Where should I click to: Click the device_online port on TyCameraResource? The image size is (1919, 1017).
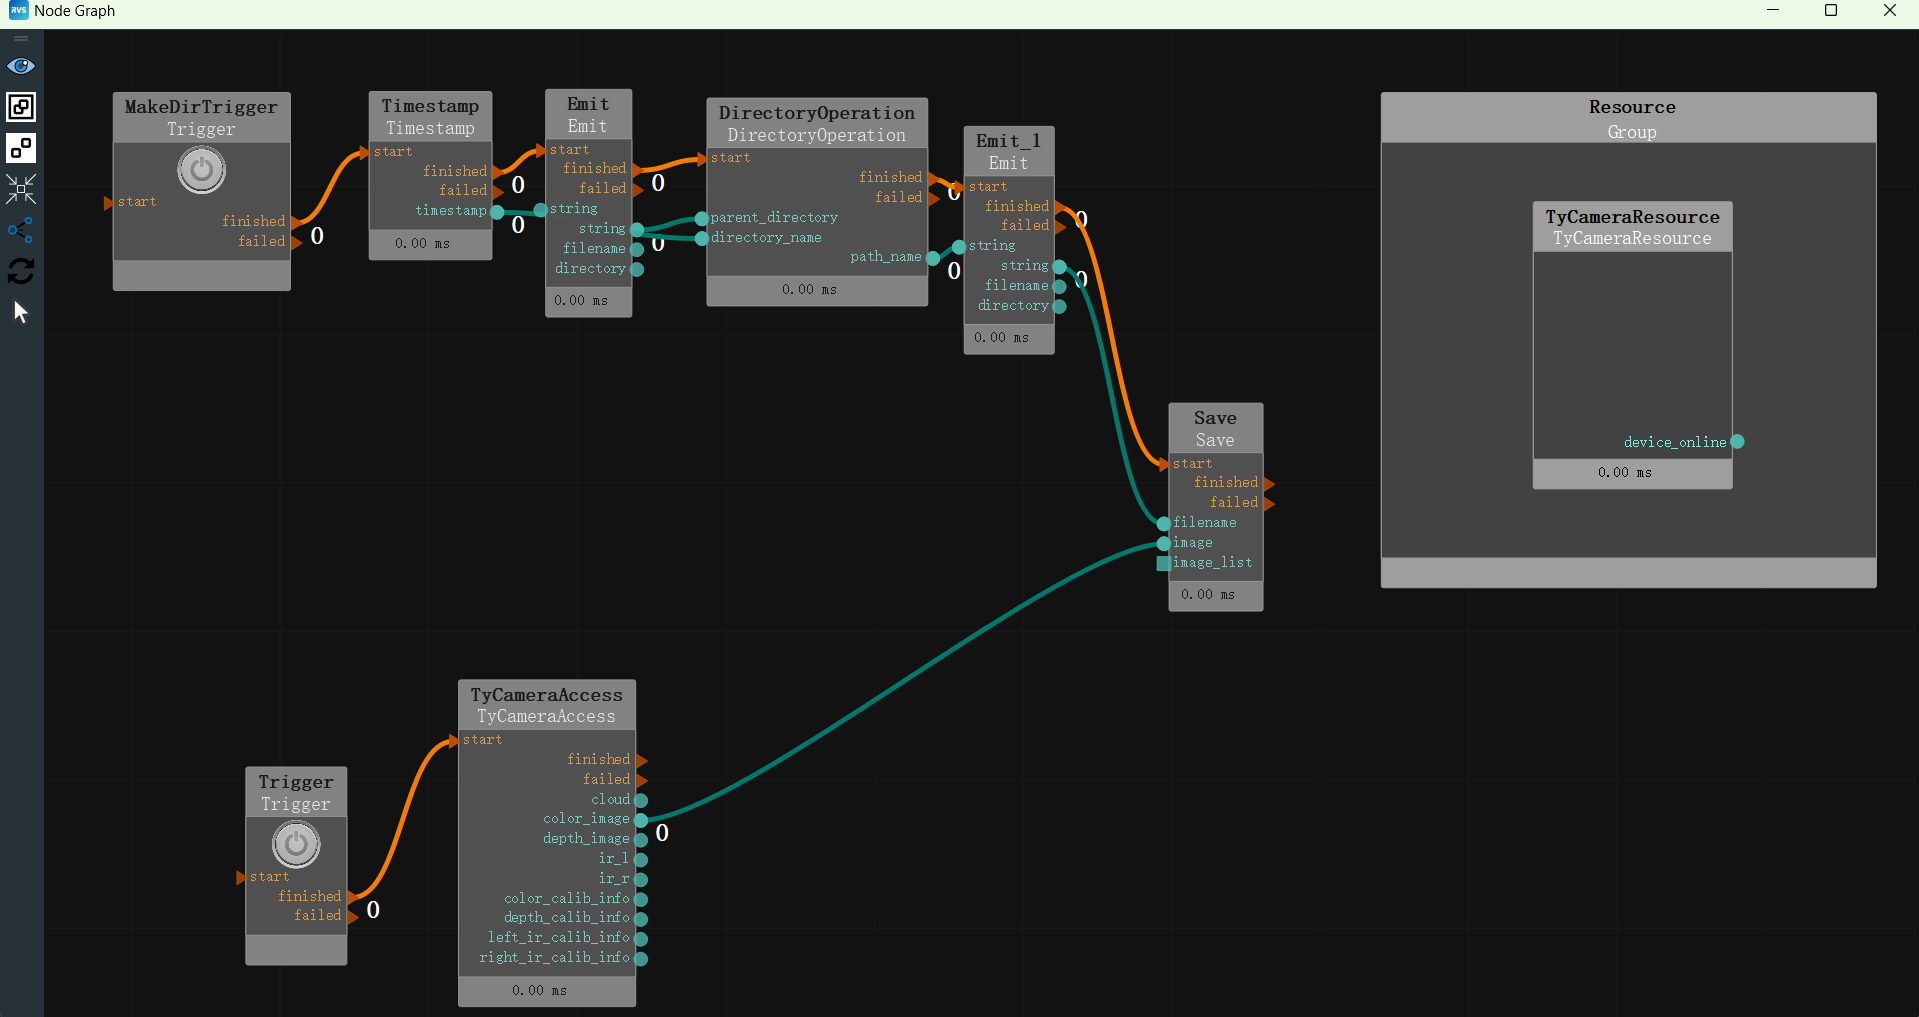1738,442
